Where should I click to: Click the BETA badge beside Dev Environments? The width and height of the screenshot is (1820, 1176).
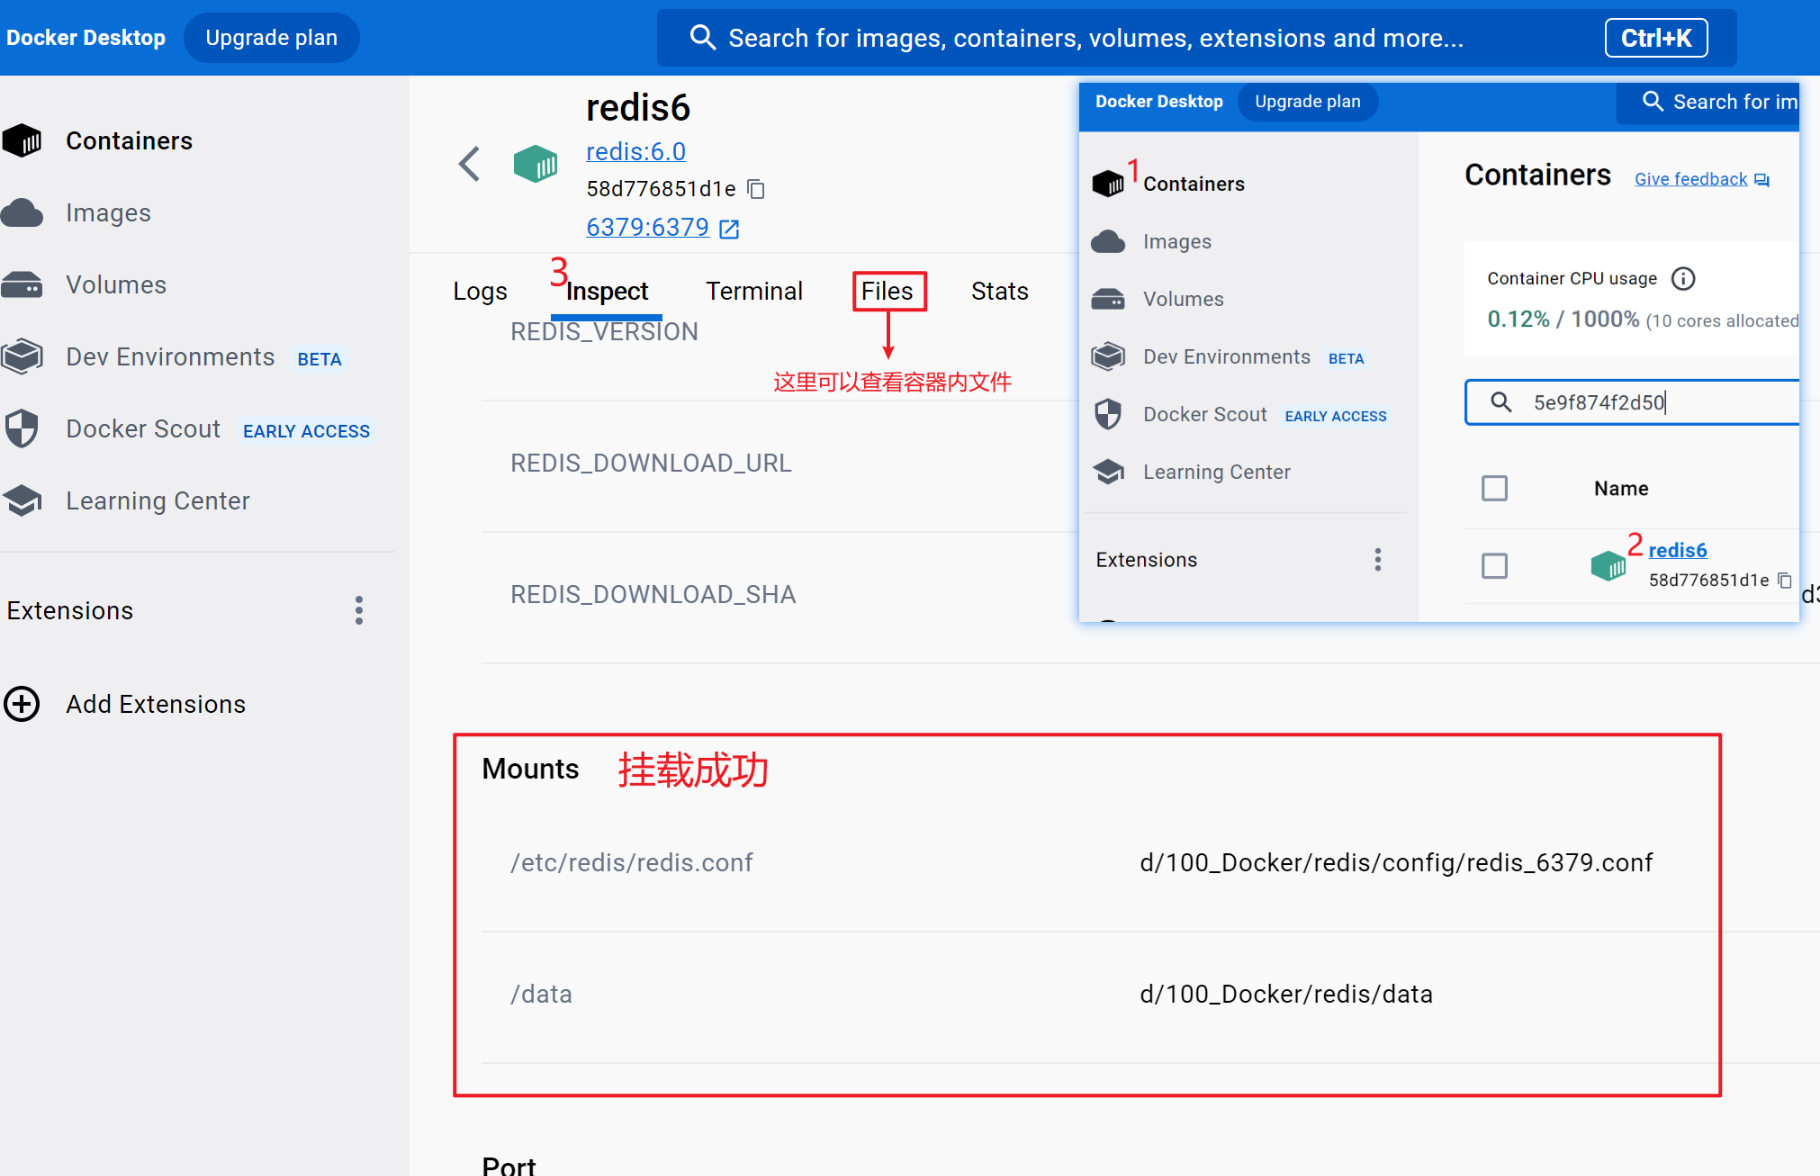coord(319,360)
